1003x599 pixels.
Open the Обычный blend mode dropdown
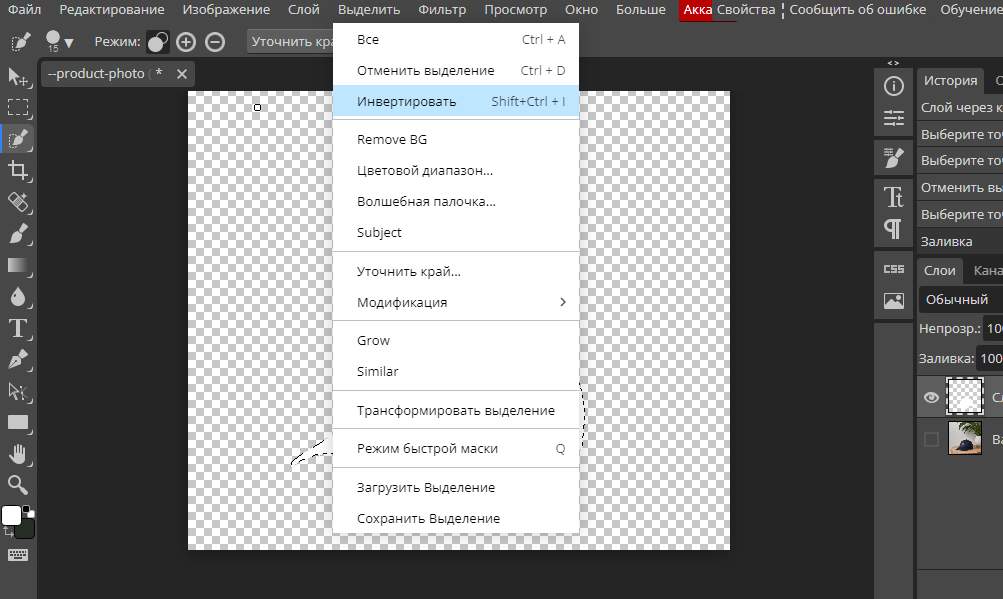[x=961, y=300]
